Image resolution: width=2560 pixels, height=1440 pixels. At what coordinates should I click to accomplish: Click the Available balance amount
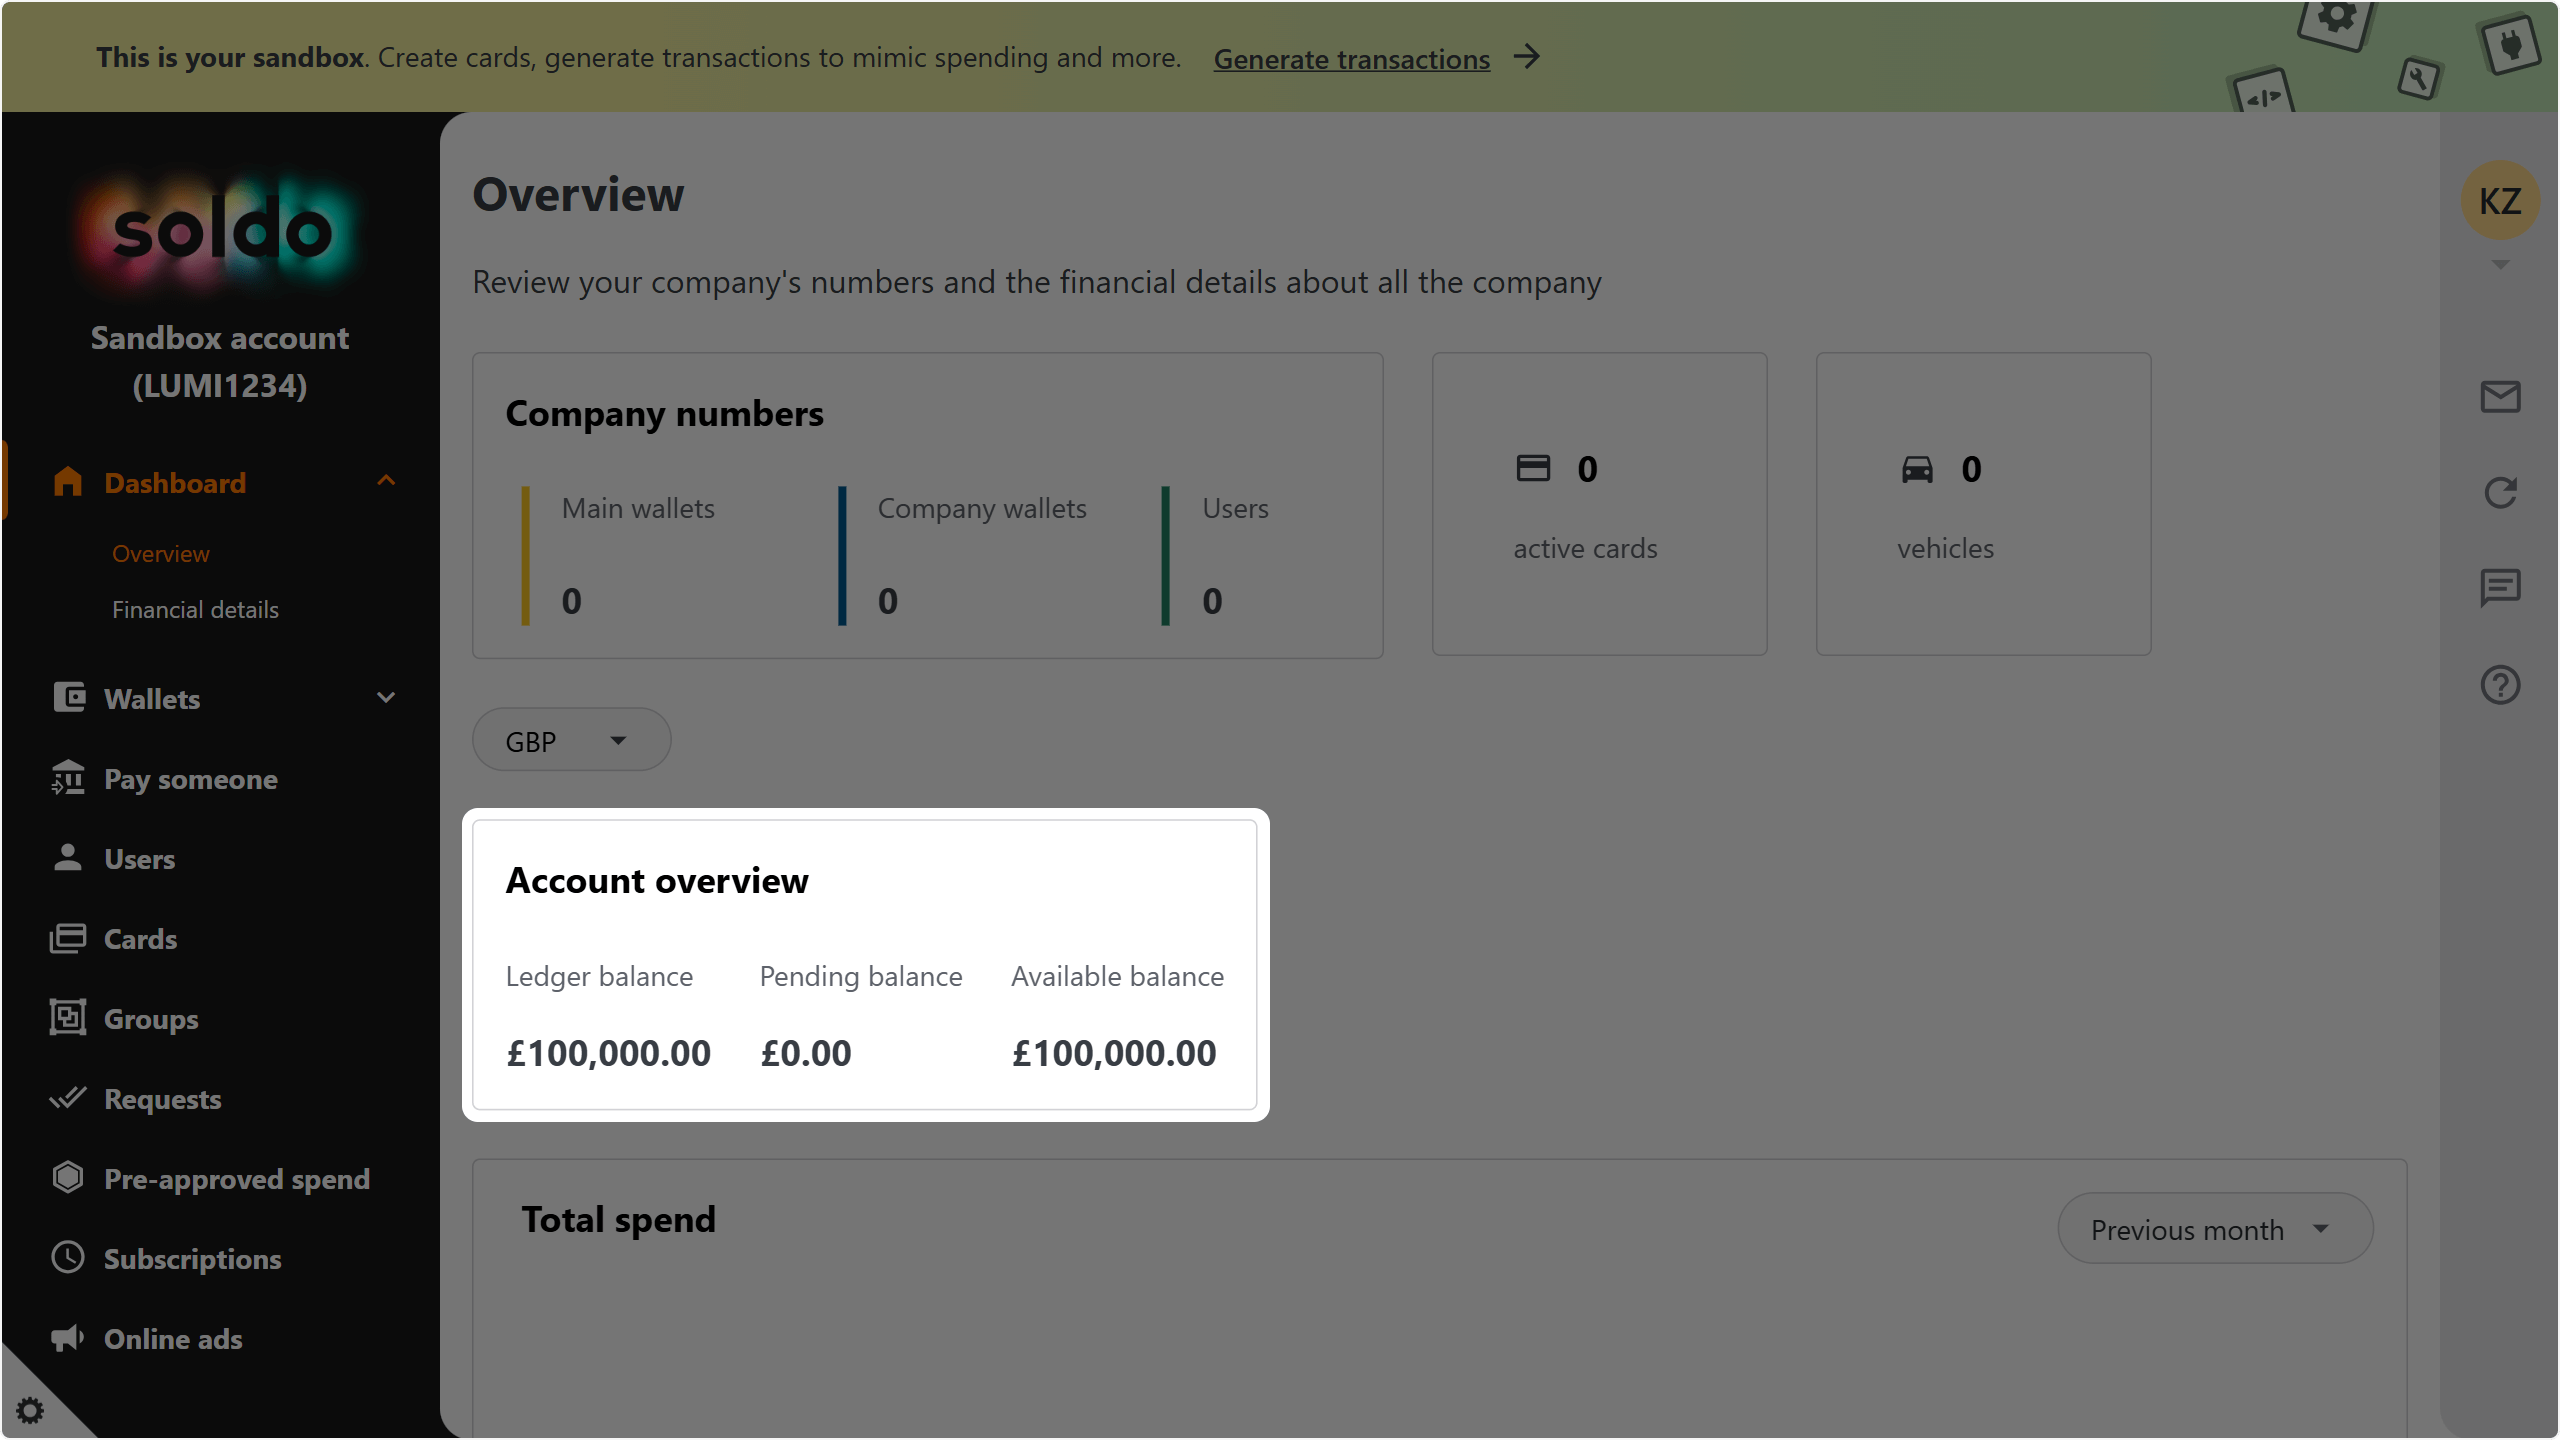click(x=1114, y=1053)
